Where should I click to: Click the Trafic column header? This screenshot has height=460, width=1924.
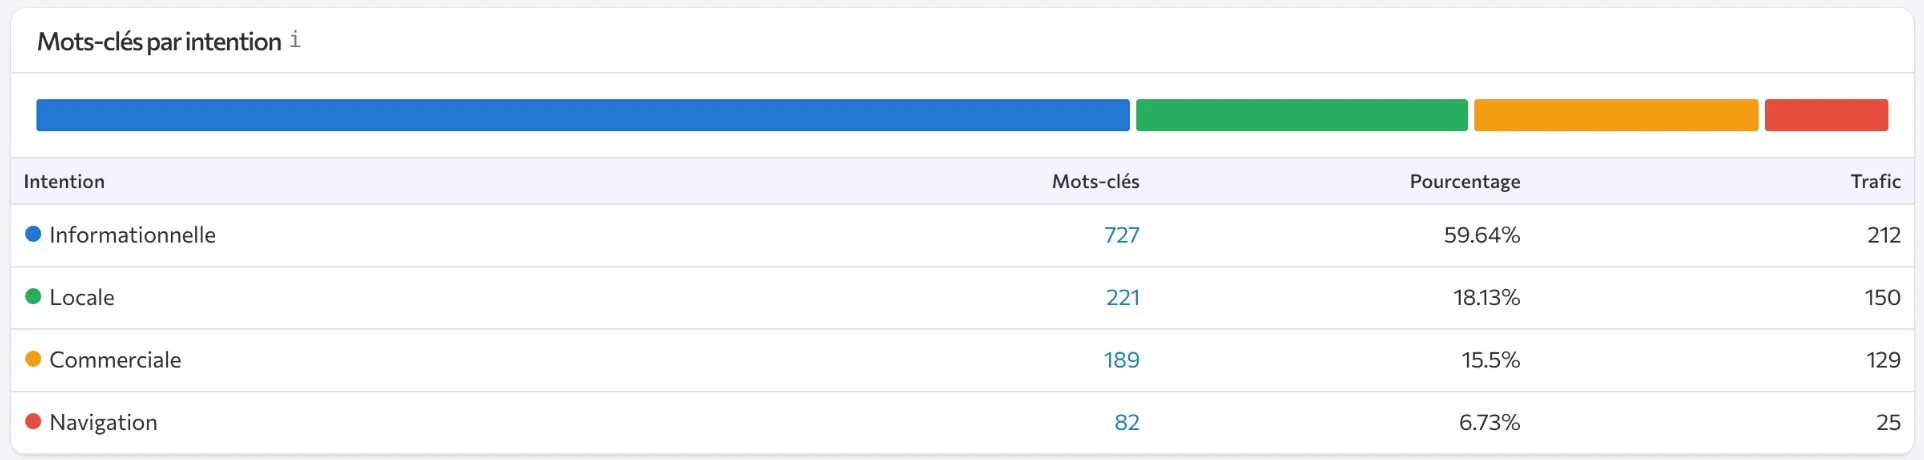tap(1875, 181)
